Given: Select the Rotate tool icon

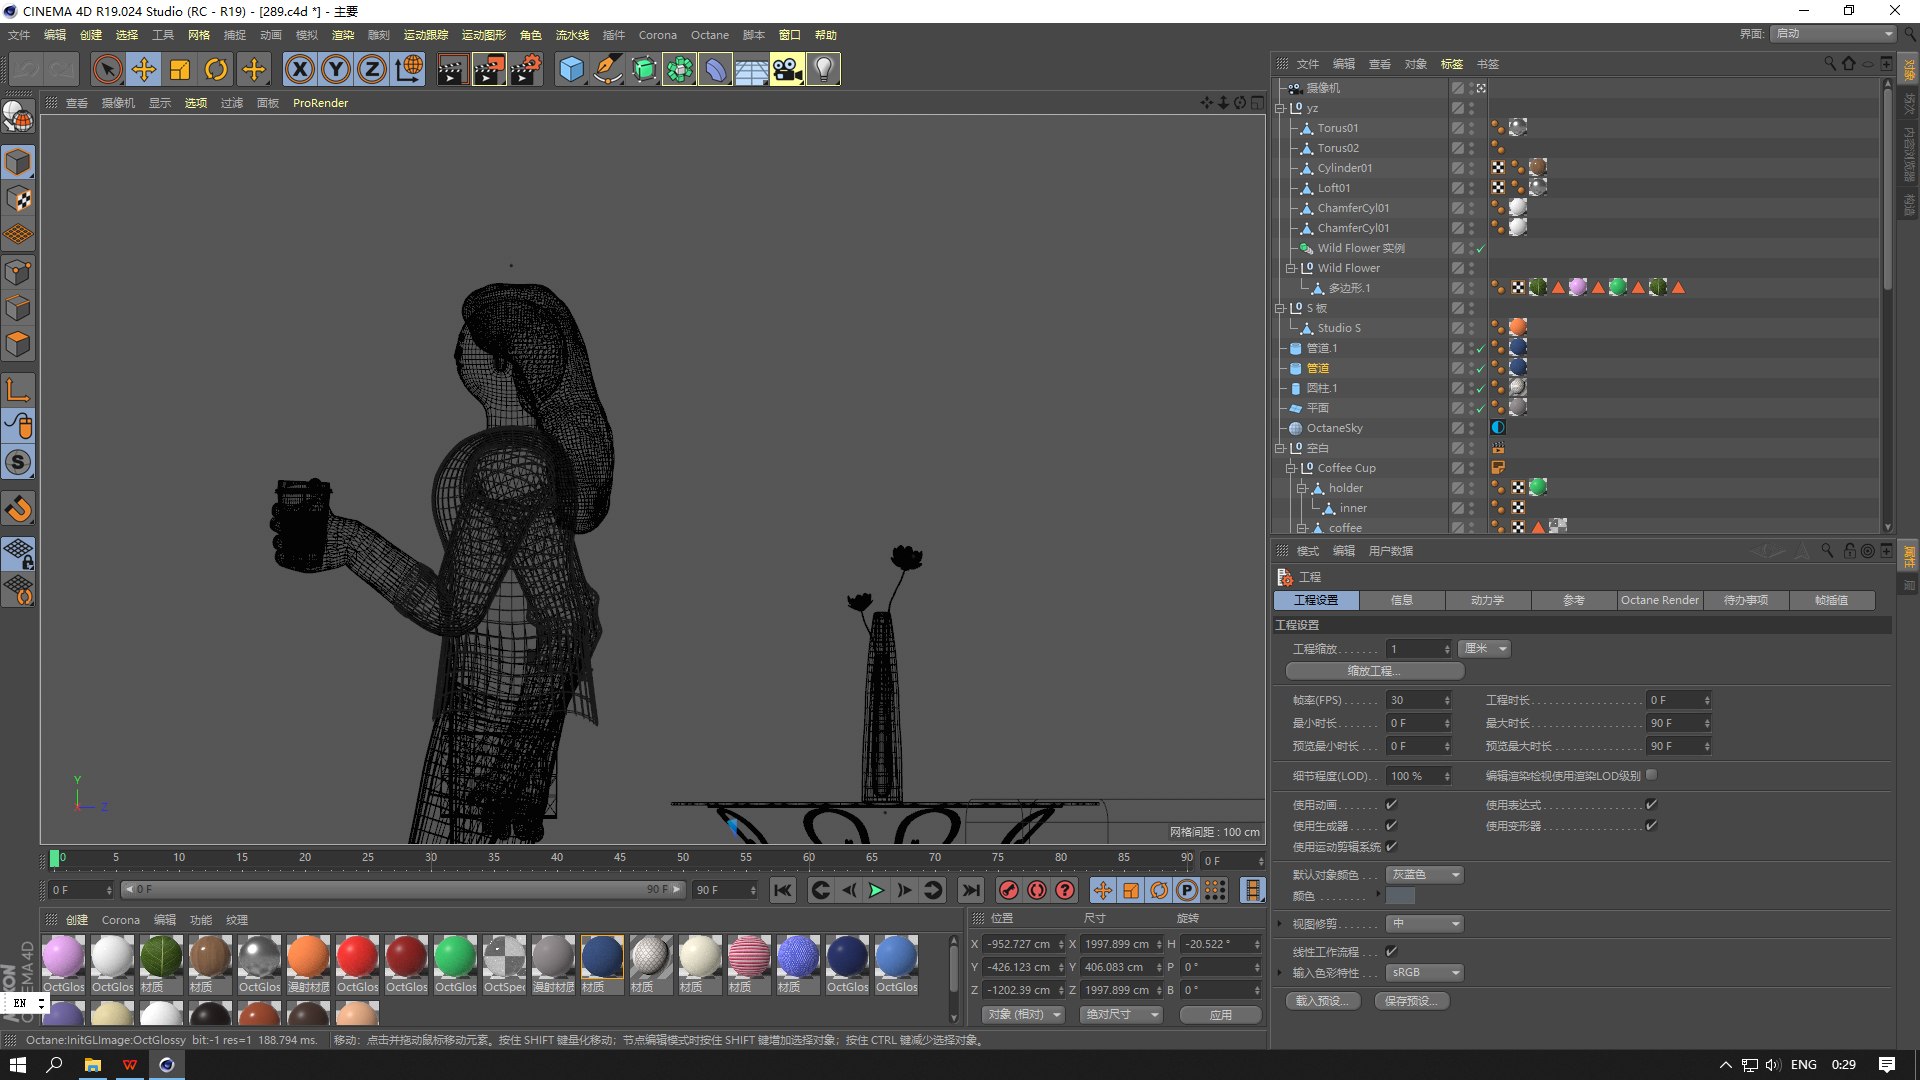Looking at the screenshot, I should [216, 69].
